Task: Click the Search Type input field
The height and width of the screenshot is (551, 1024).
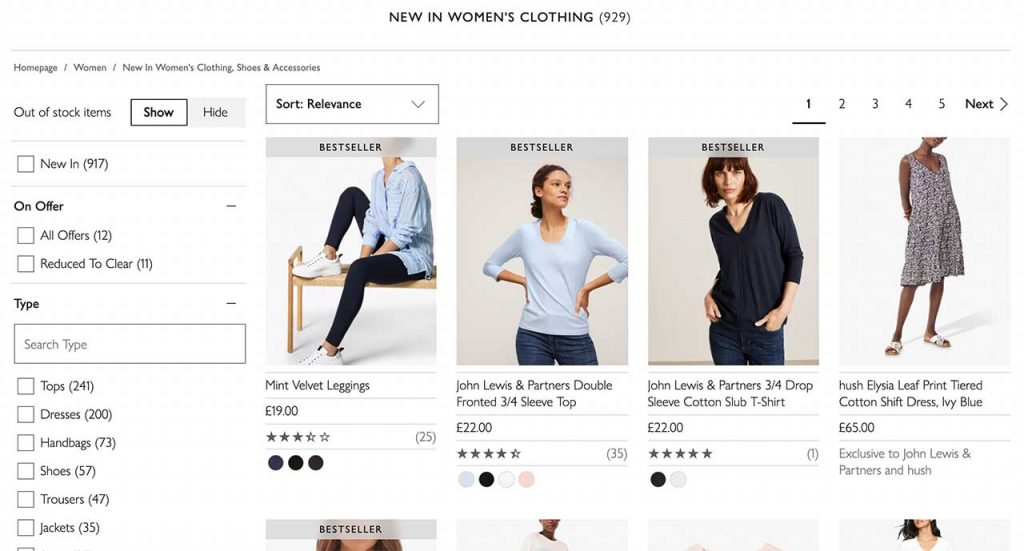Action: click(130, 344)
